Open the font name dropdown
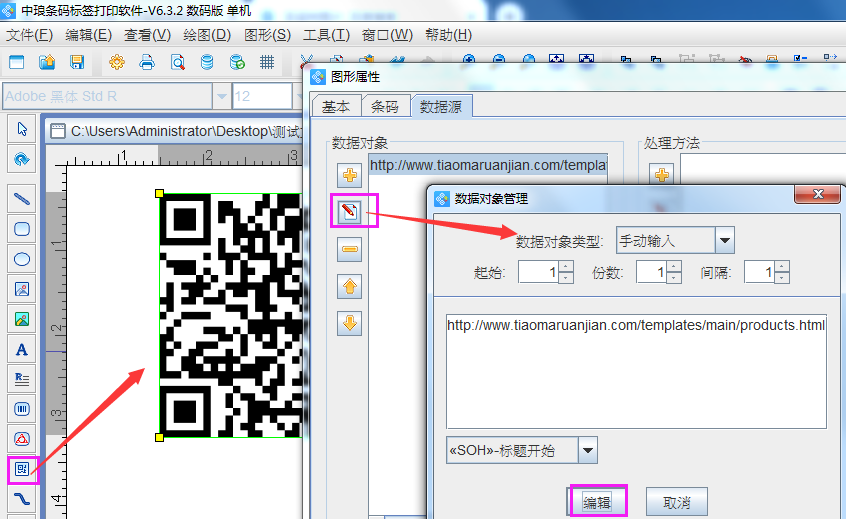846x519 pixels. (x=221, y=96)
